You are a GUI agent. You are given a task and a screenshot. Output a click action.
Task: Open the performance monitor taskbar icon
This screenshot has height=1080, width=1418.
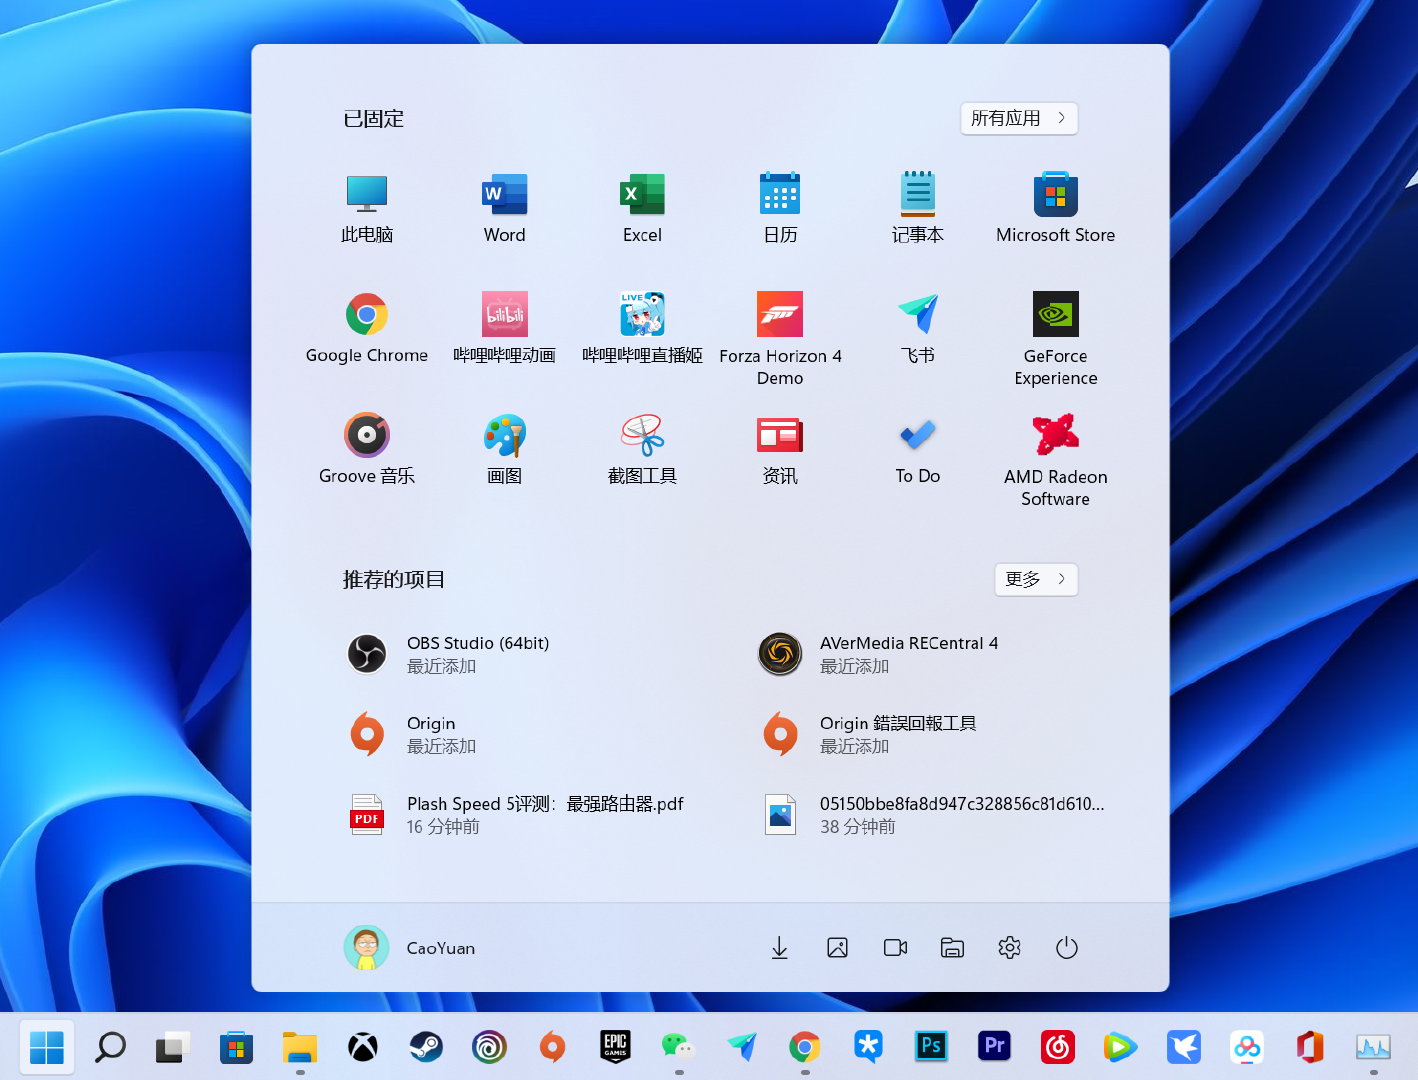(1373, 1047)
